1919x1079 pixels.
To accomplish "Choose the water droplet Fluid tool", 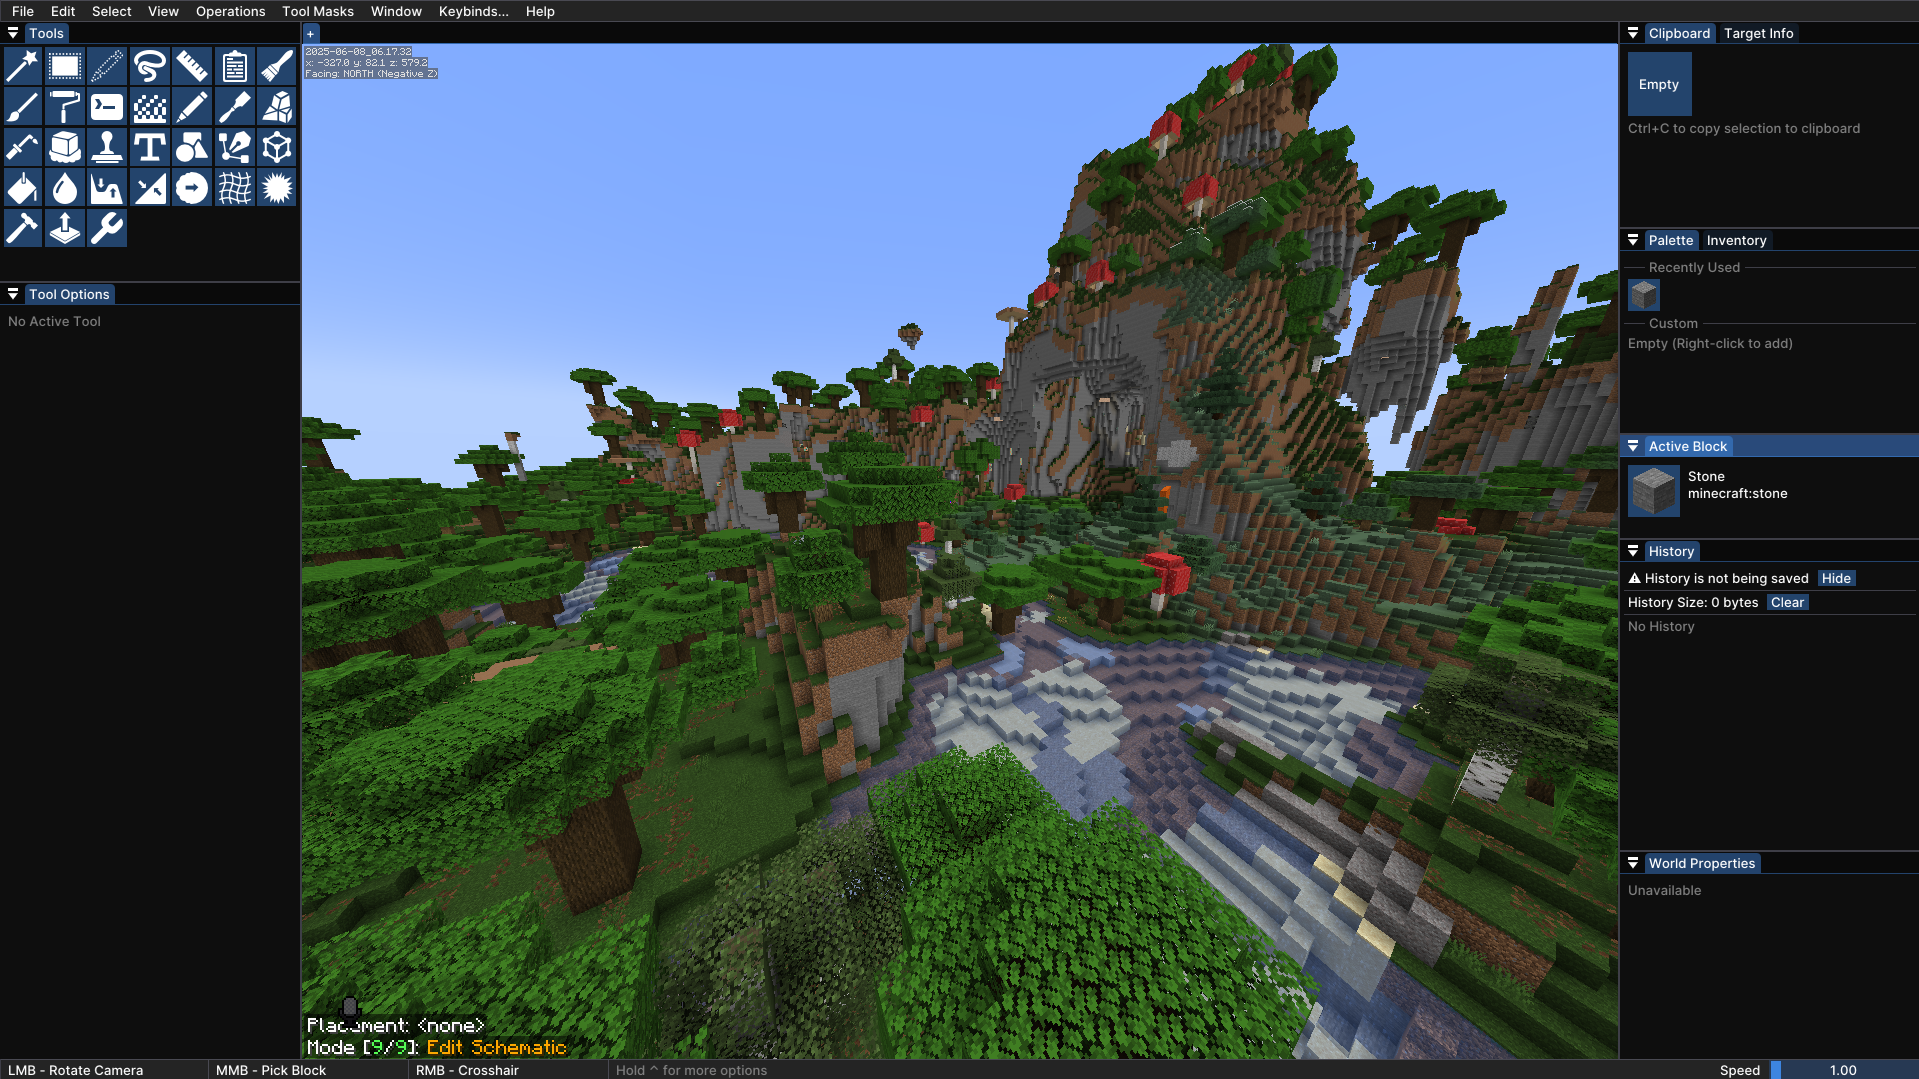I will (x=65, y=188).
